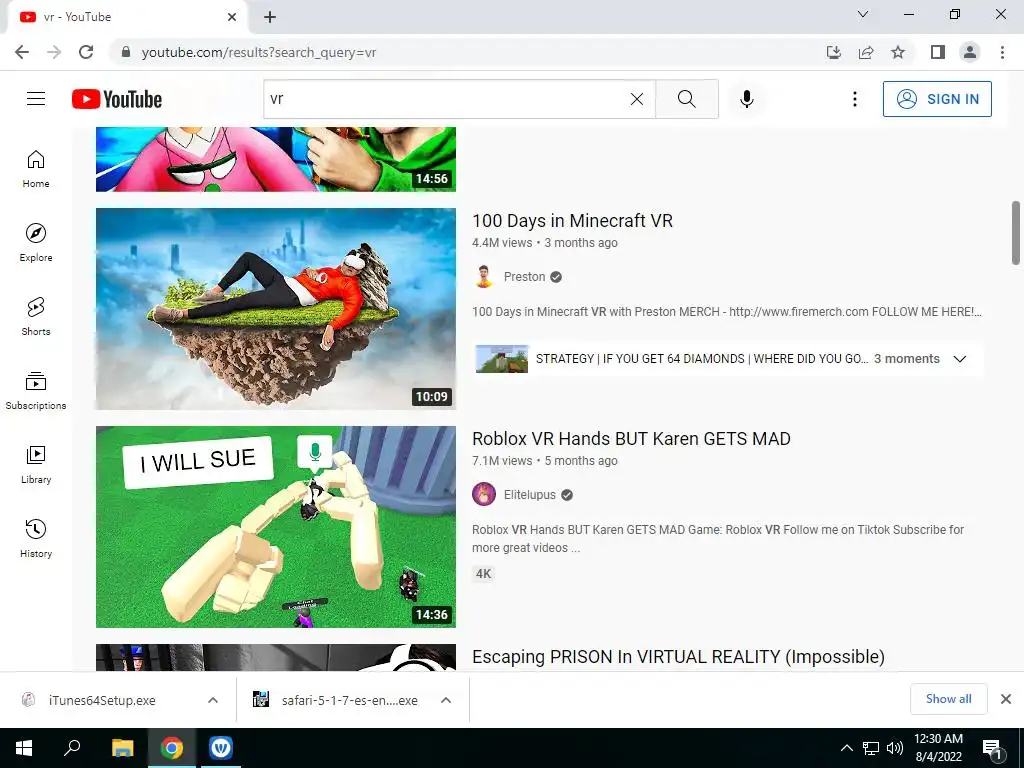Open network status icon in tray

coord(871,748)
